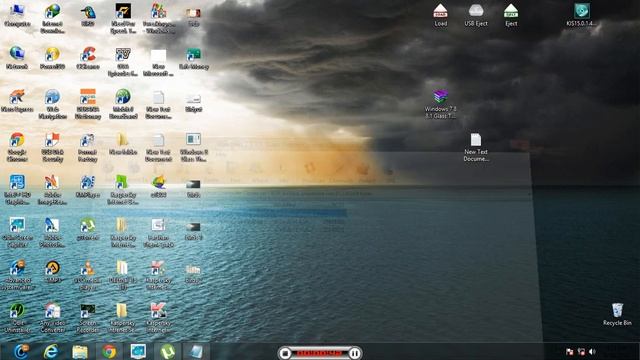Click the Load virtual drive icon

[440, 15]
